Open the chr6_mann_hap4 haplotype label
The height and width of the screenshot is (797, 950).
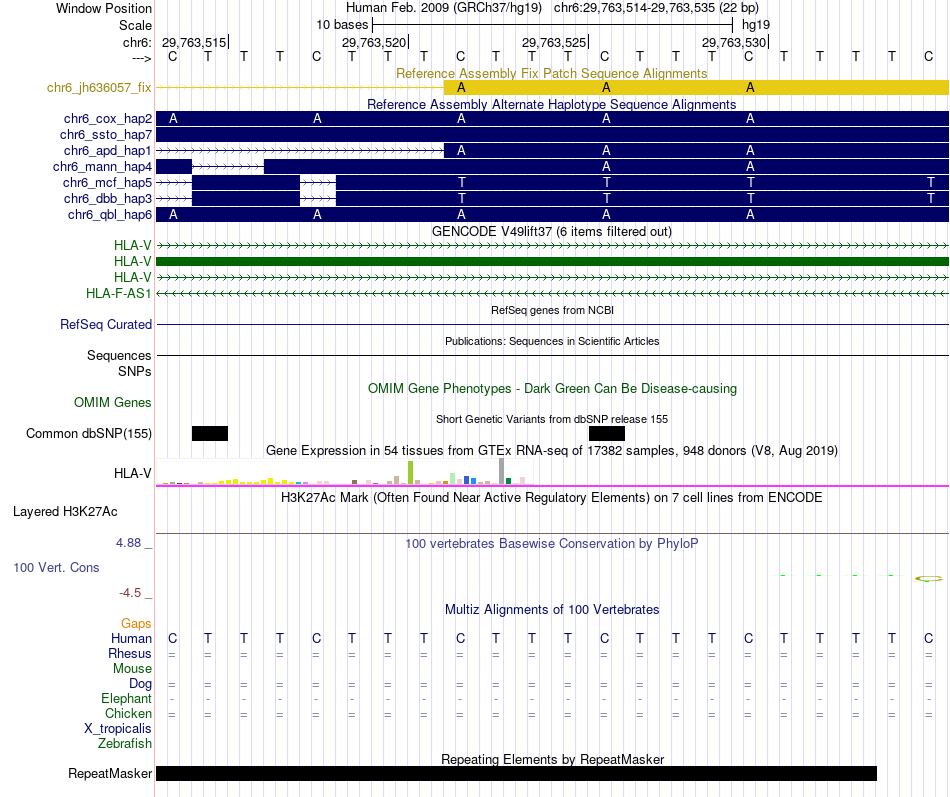click(x=102, y=166)
